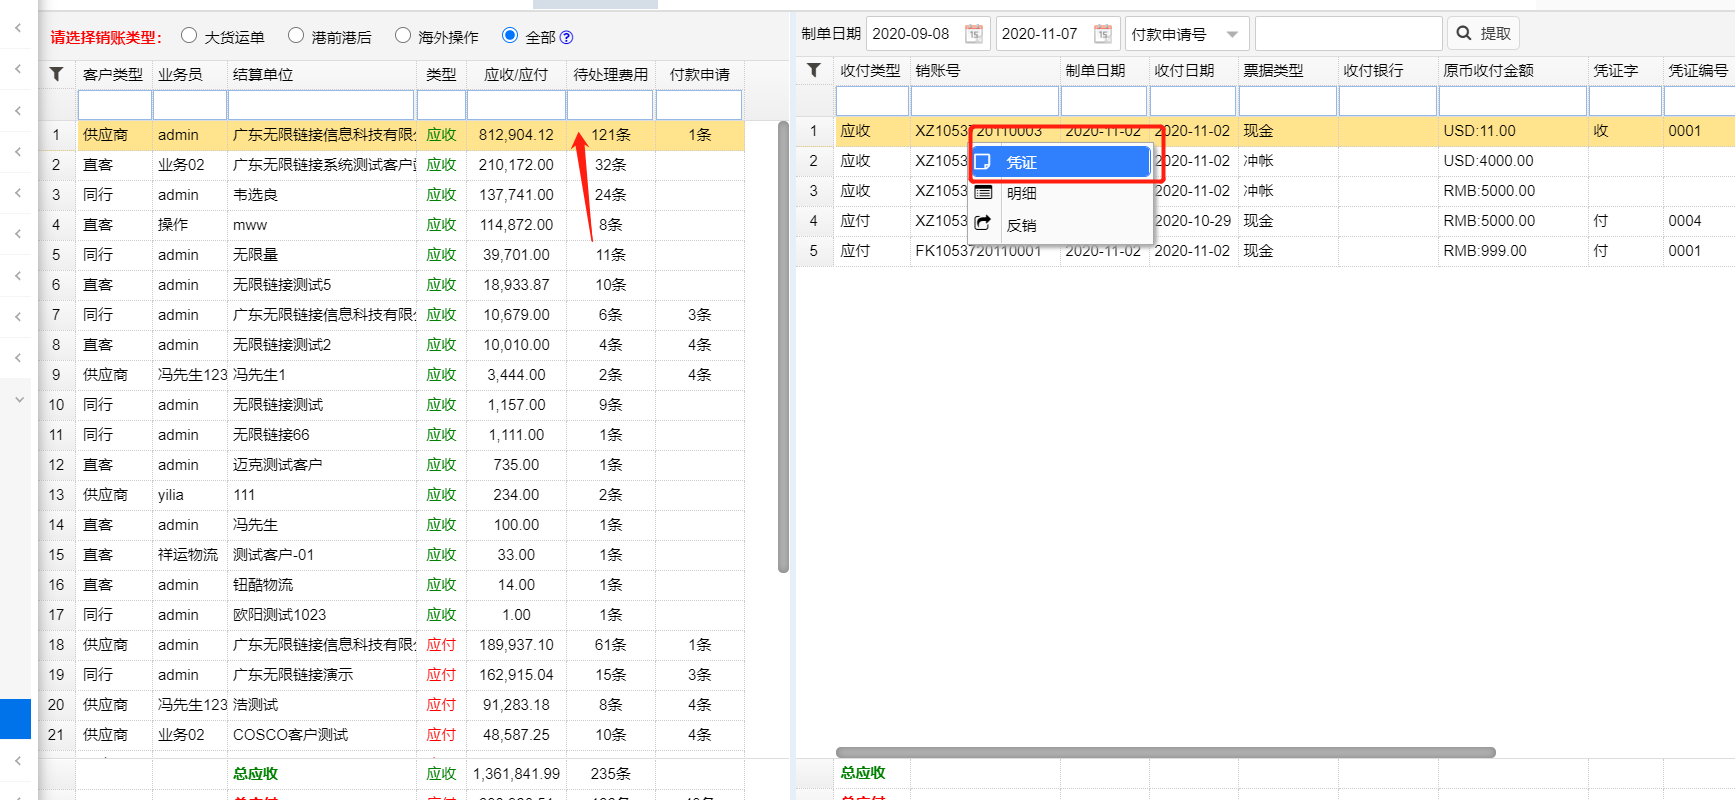Viewport: 1735px width, 800px height.
Task: Open the 付款申请号 dropdown
Action: click(x=1186, y=34)
